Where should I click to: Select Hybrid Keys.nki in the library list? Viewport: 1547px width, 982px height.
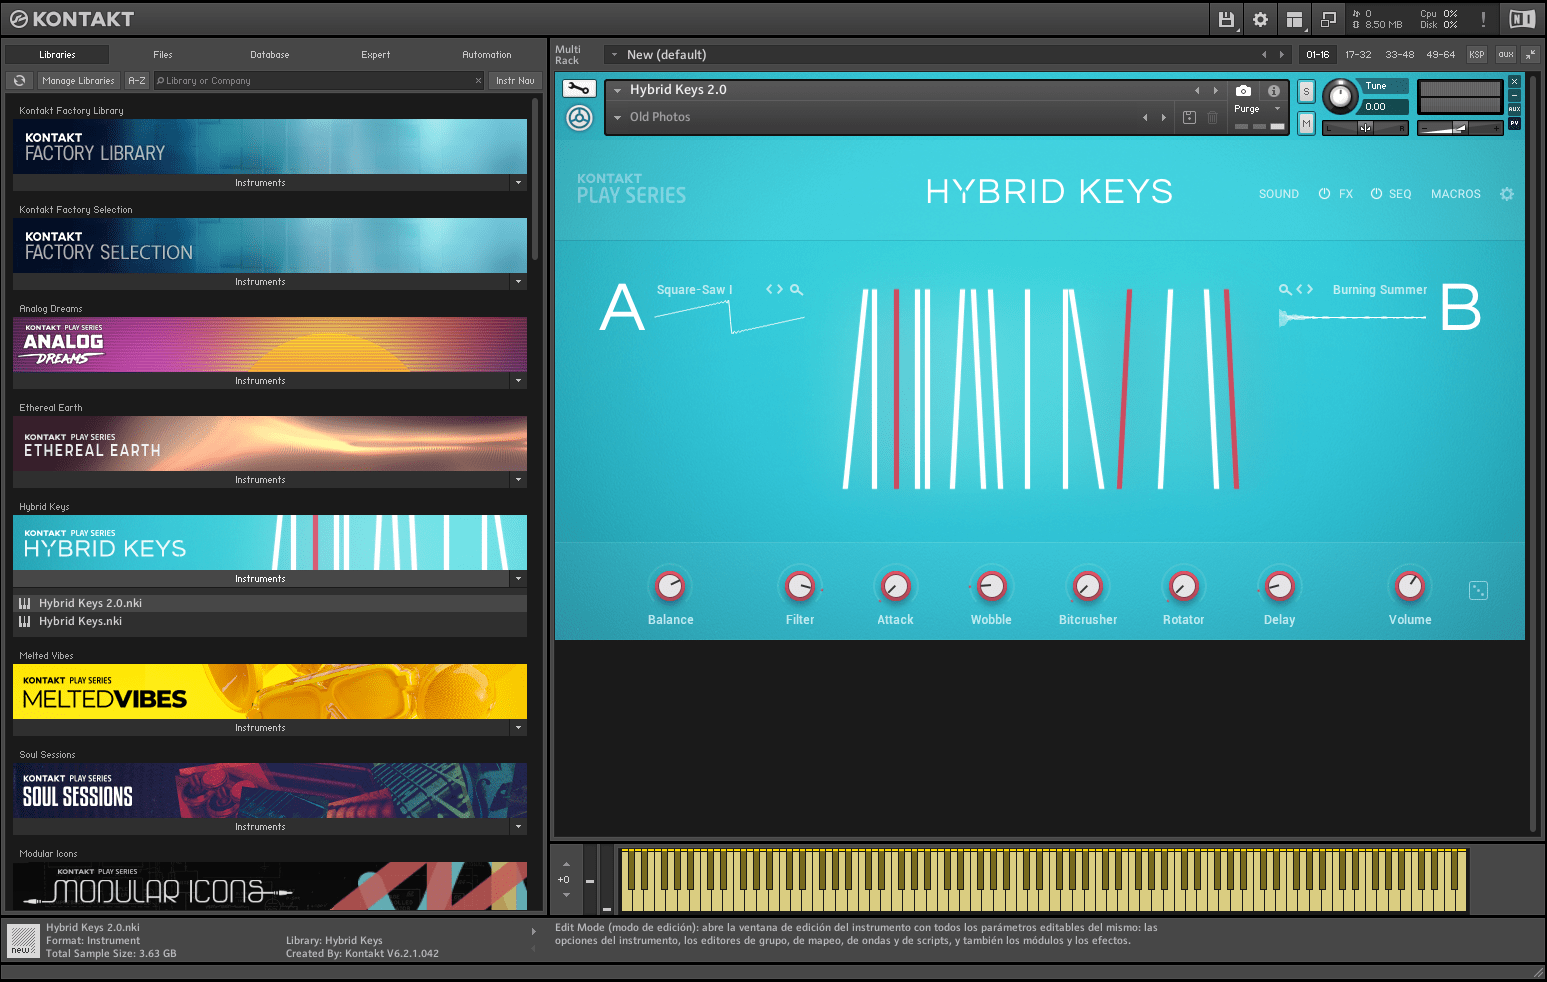tap(80, 621)
